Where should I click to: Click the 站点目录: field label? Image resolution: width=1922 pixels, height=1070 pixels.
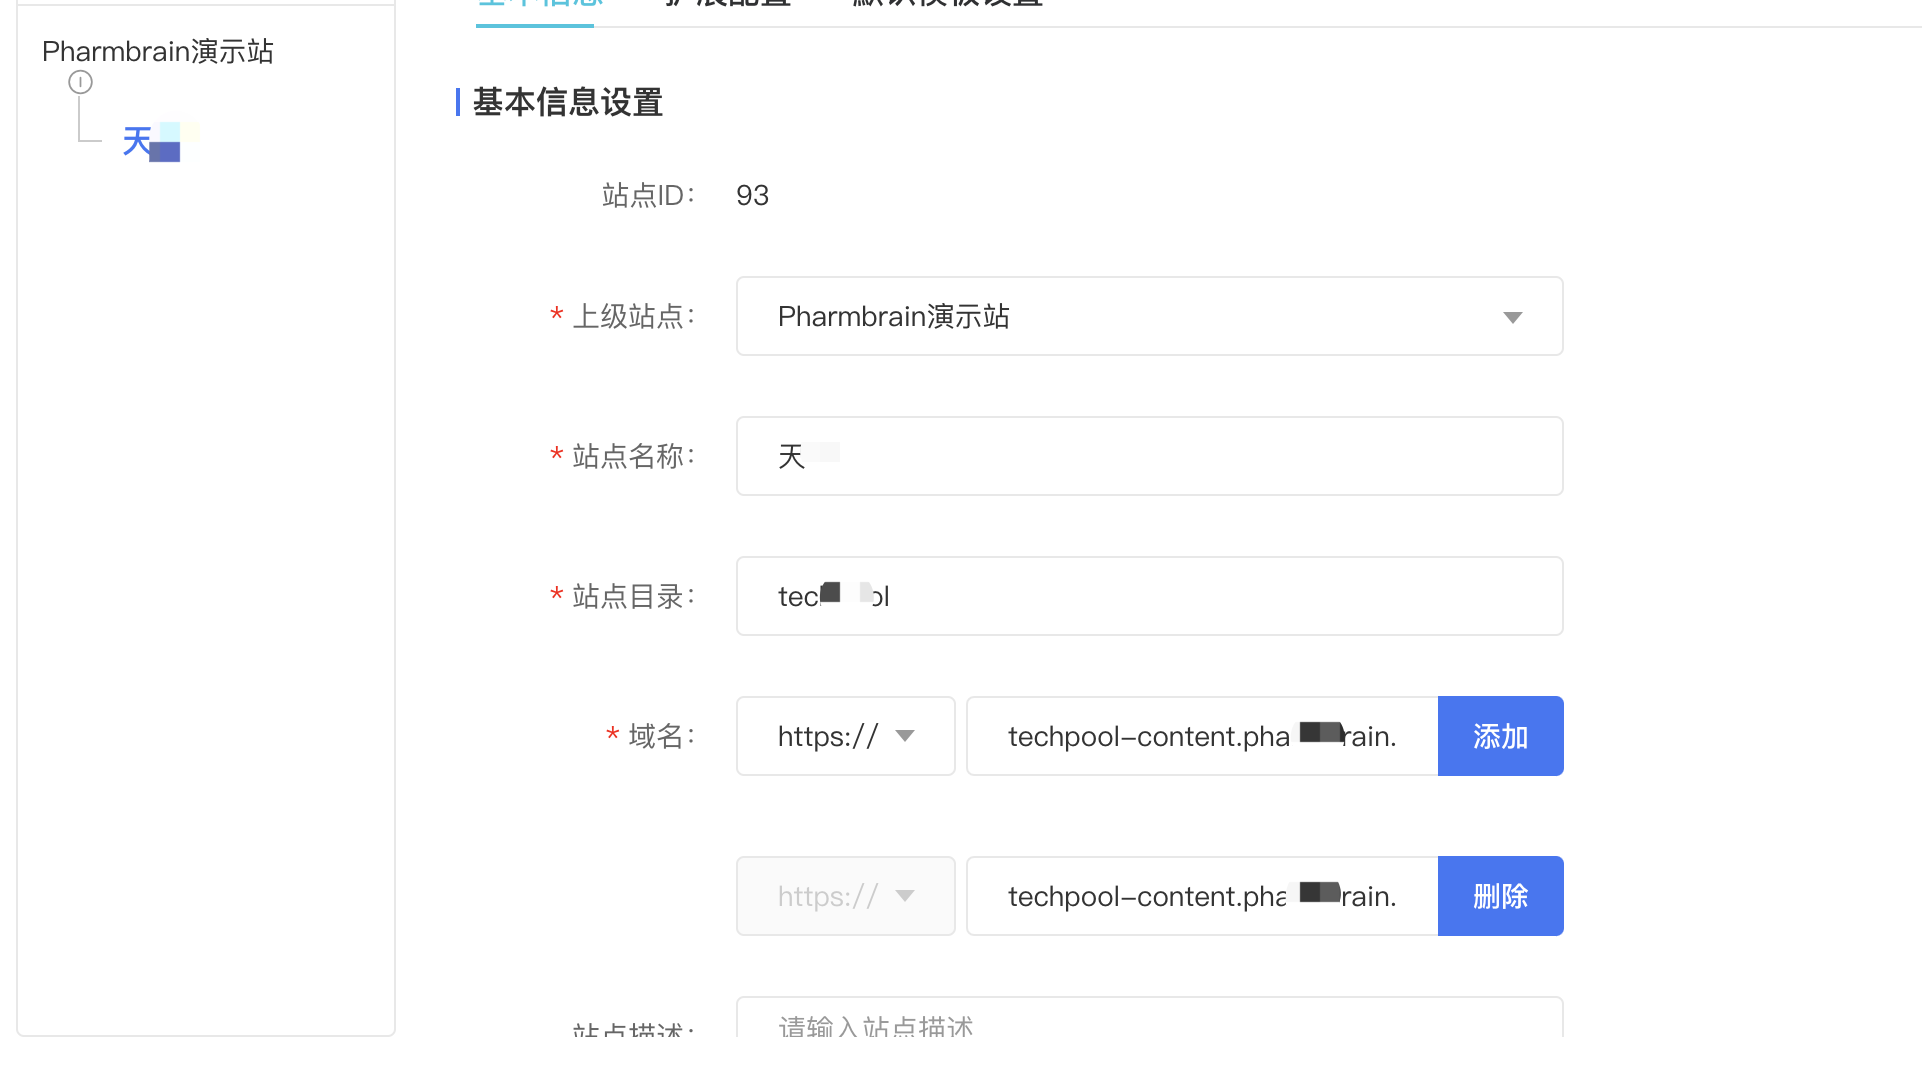click(633, 596)
